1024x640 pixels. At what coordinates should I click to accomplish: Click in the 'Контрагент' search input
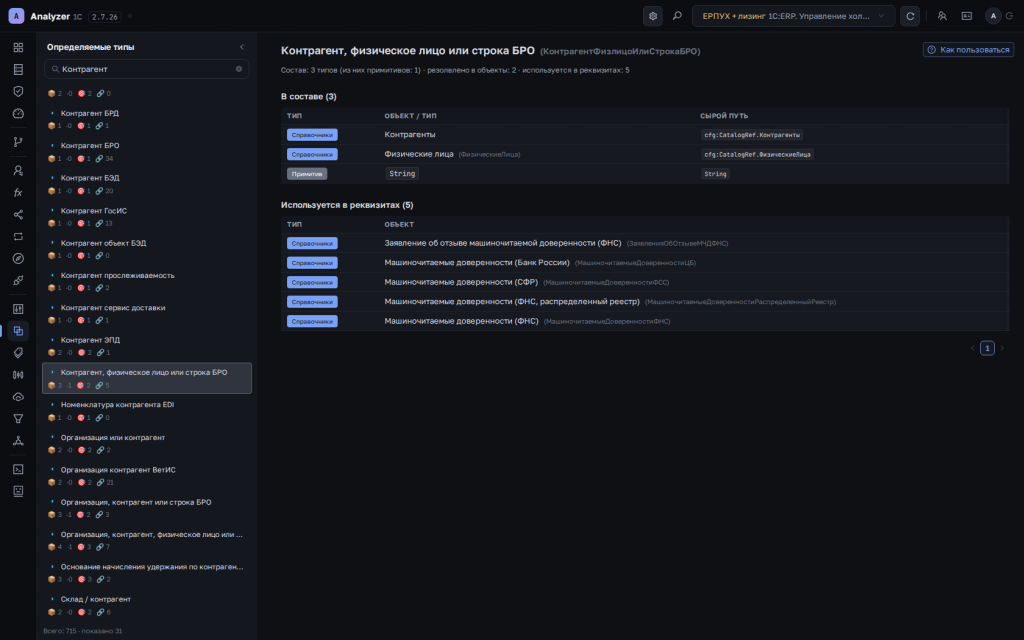[x=146, y=69]
